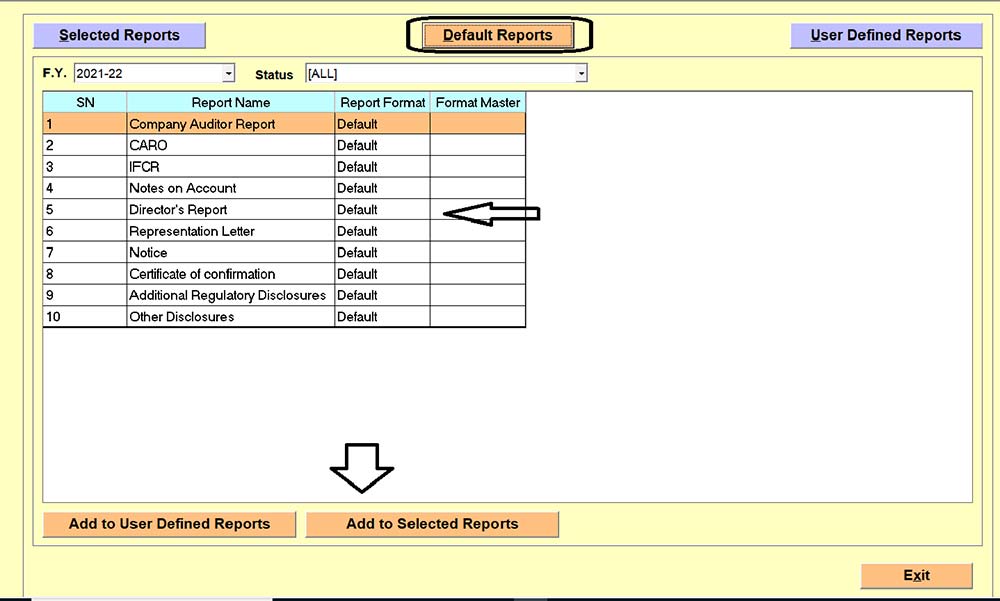Select Notes on Account report
The width and height of the screenshot is (1000, 601).
(x=230, y=188)
